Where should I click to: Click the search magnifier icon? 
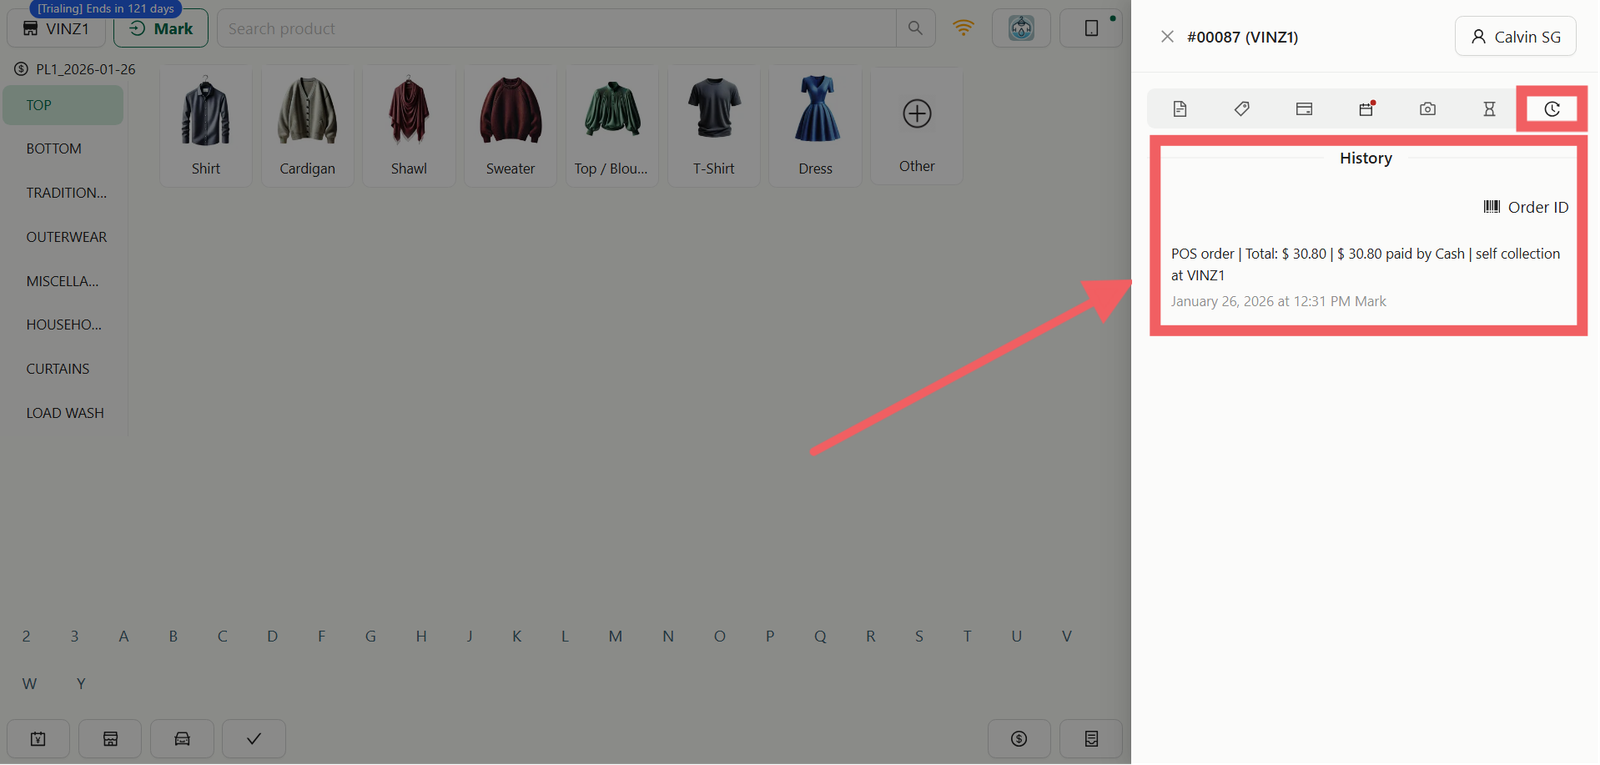pos(915,28)
